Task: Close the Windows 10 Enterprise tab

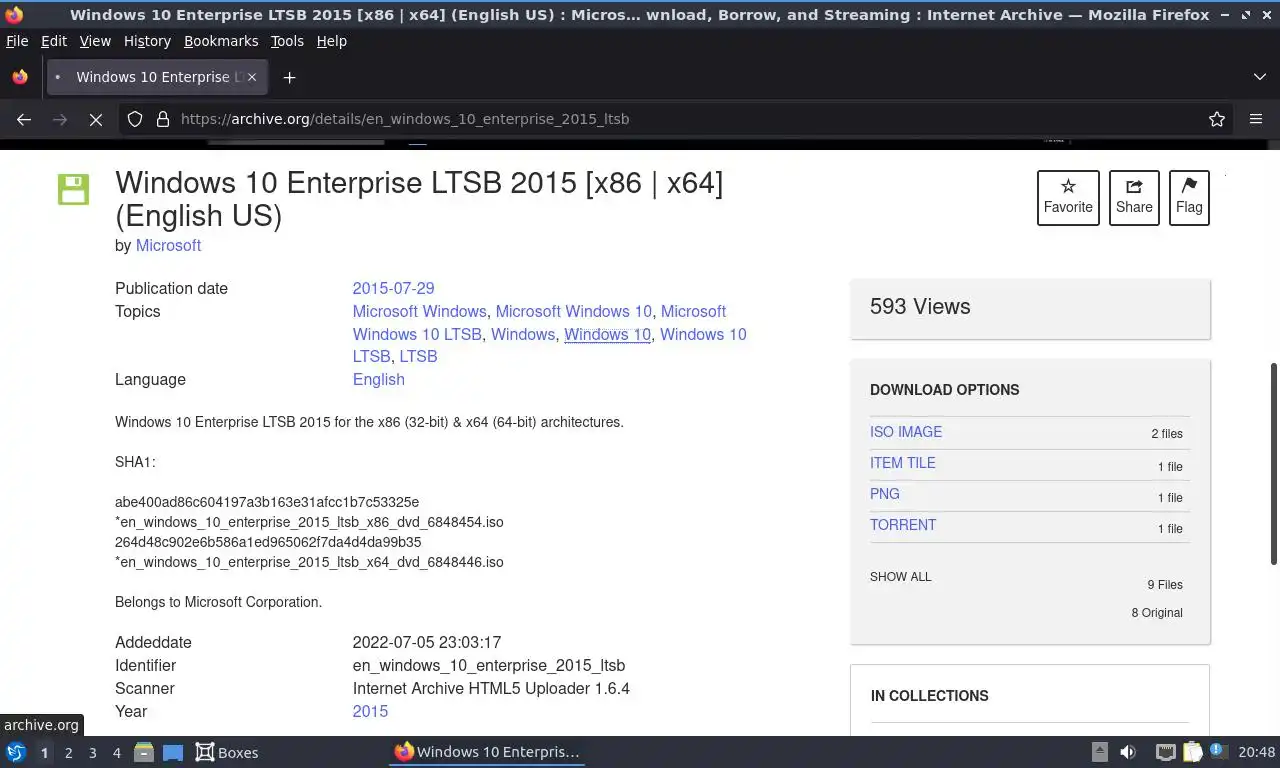Action: [252, 77]
